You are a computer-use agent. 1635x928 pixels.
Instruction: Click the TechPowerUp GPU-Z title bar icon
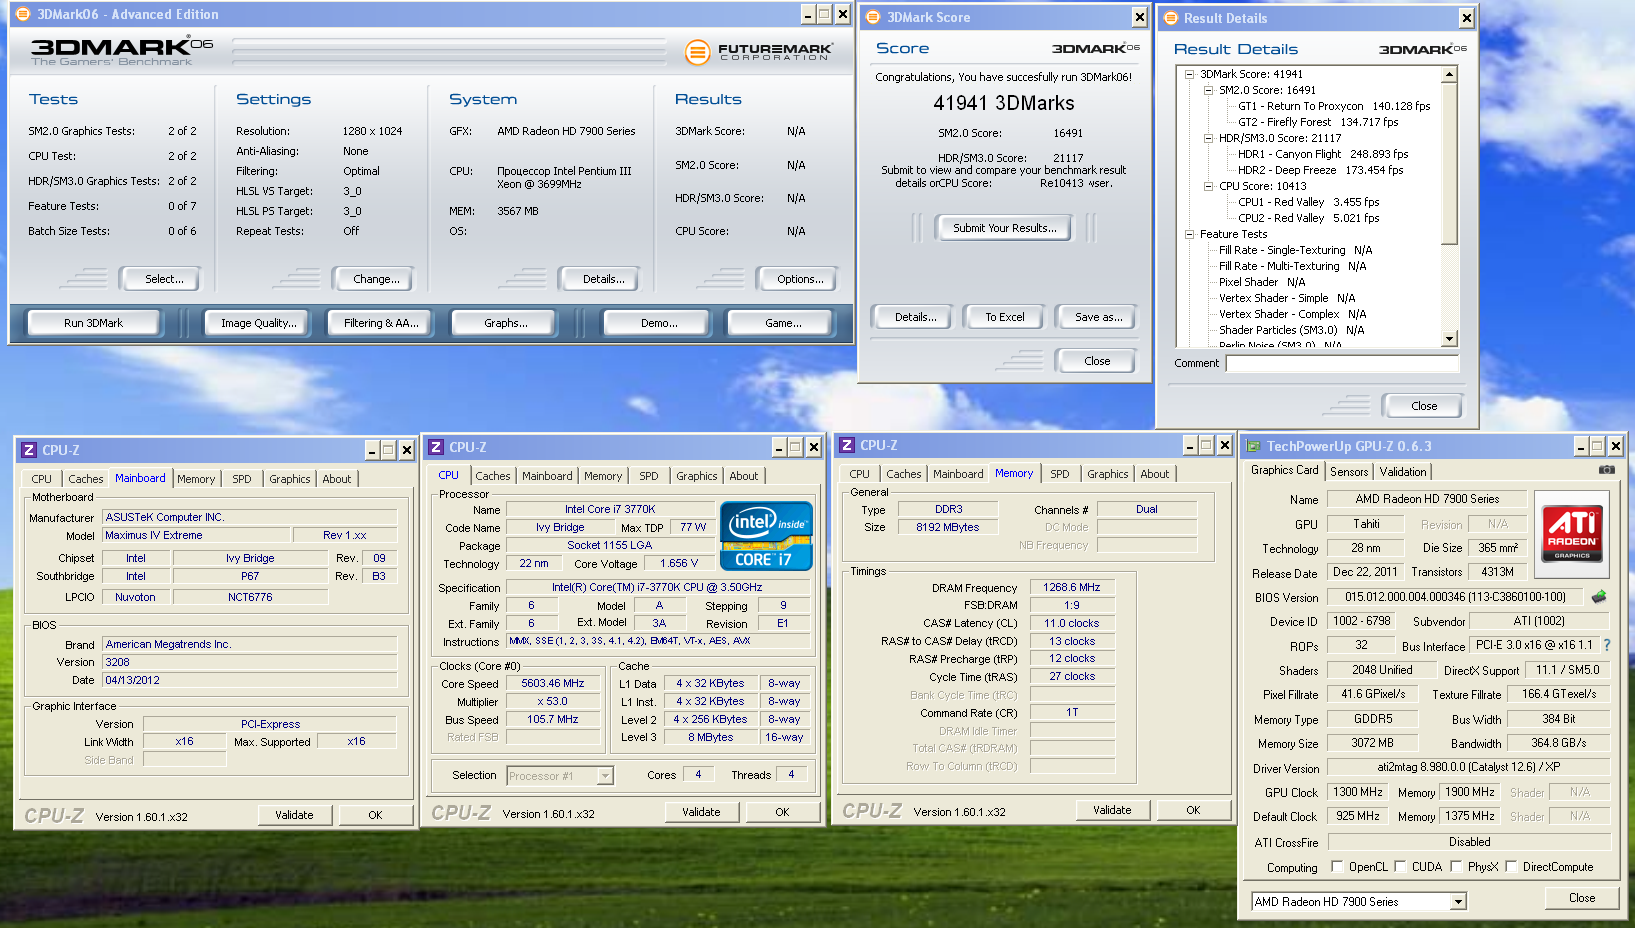tap(1253, 446)
